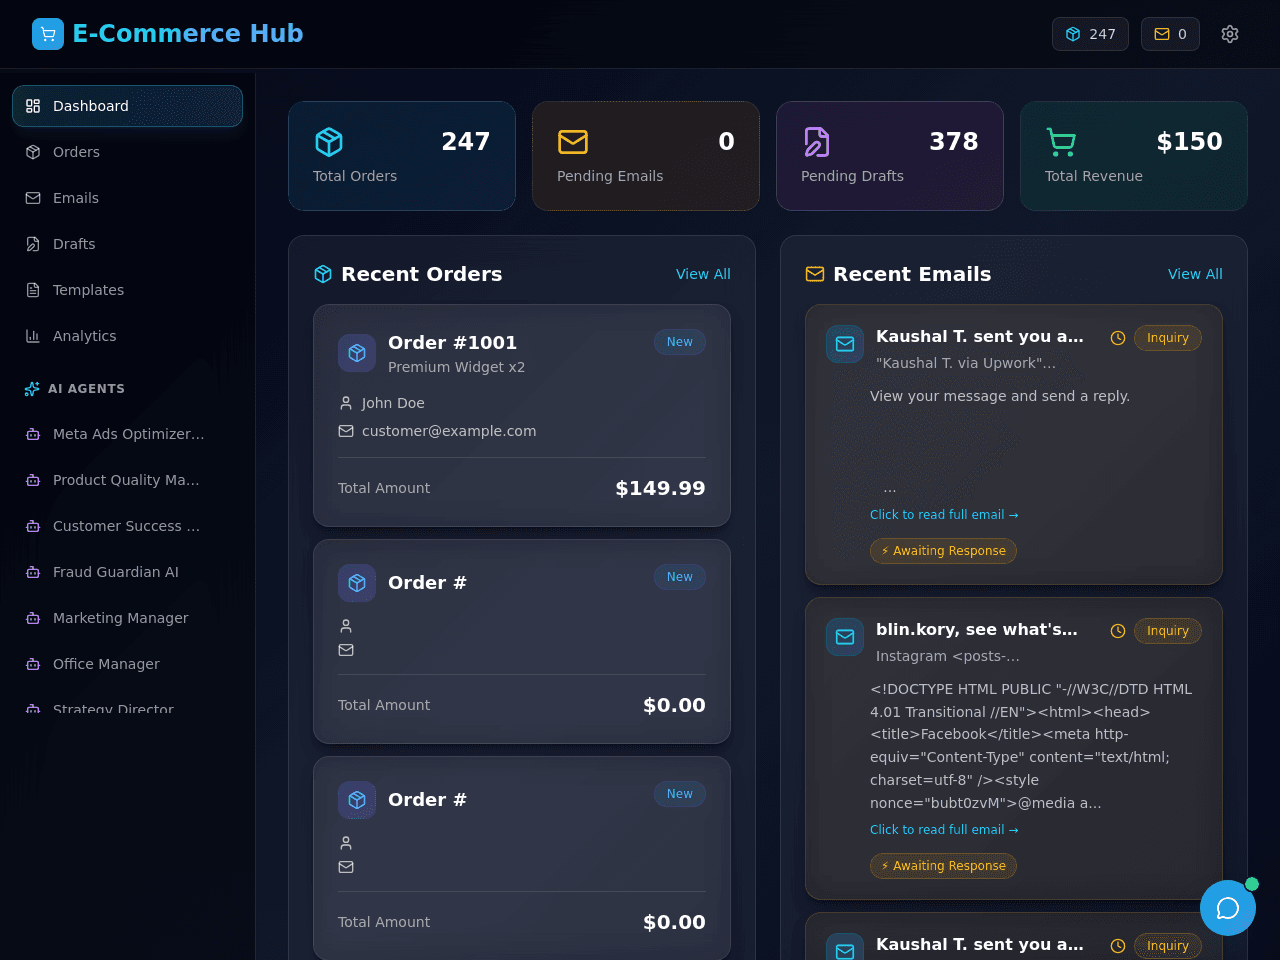Click the Pending Emails stat card

pos(646,156)
